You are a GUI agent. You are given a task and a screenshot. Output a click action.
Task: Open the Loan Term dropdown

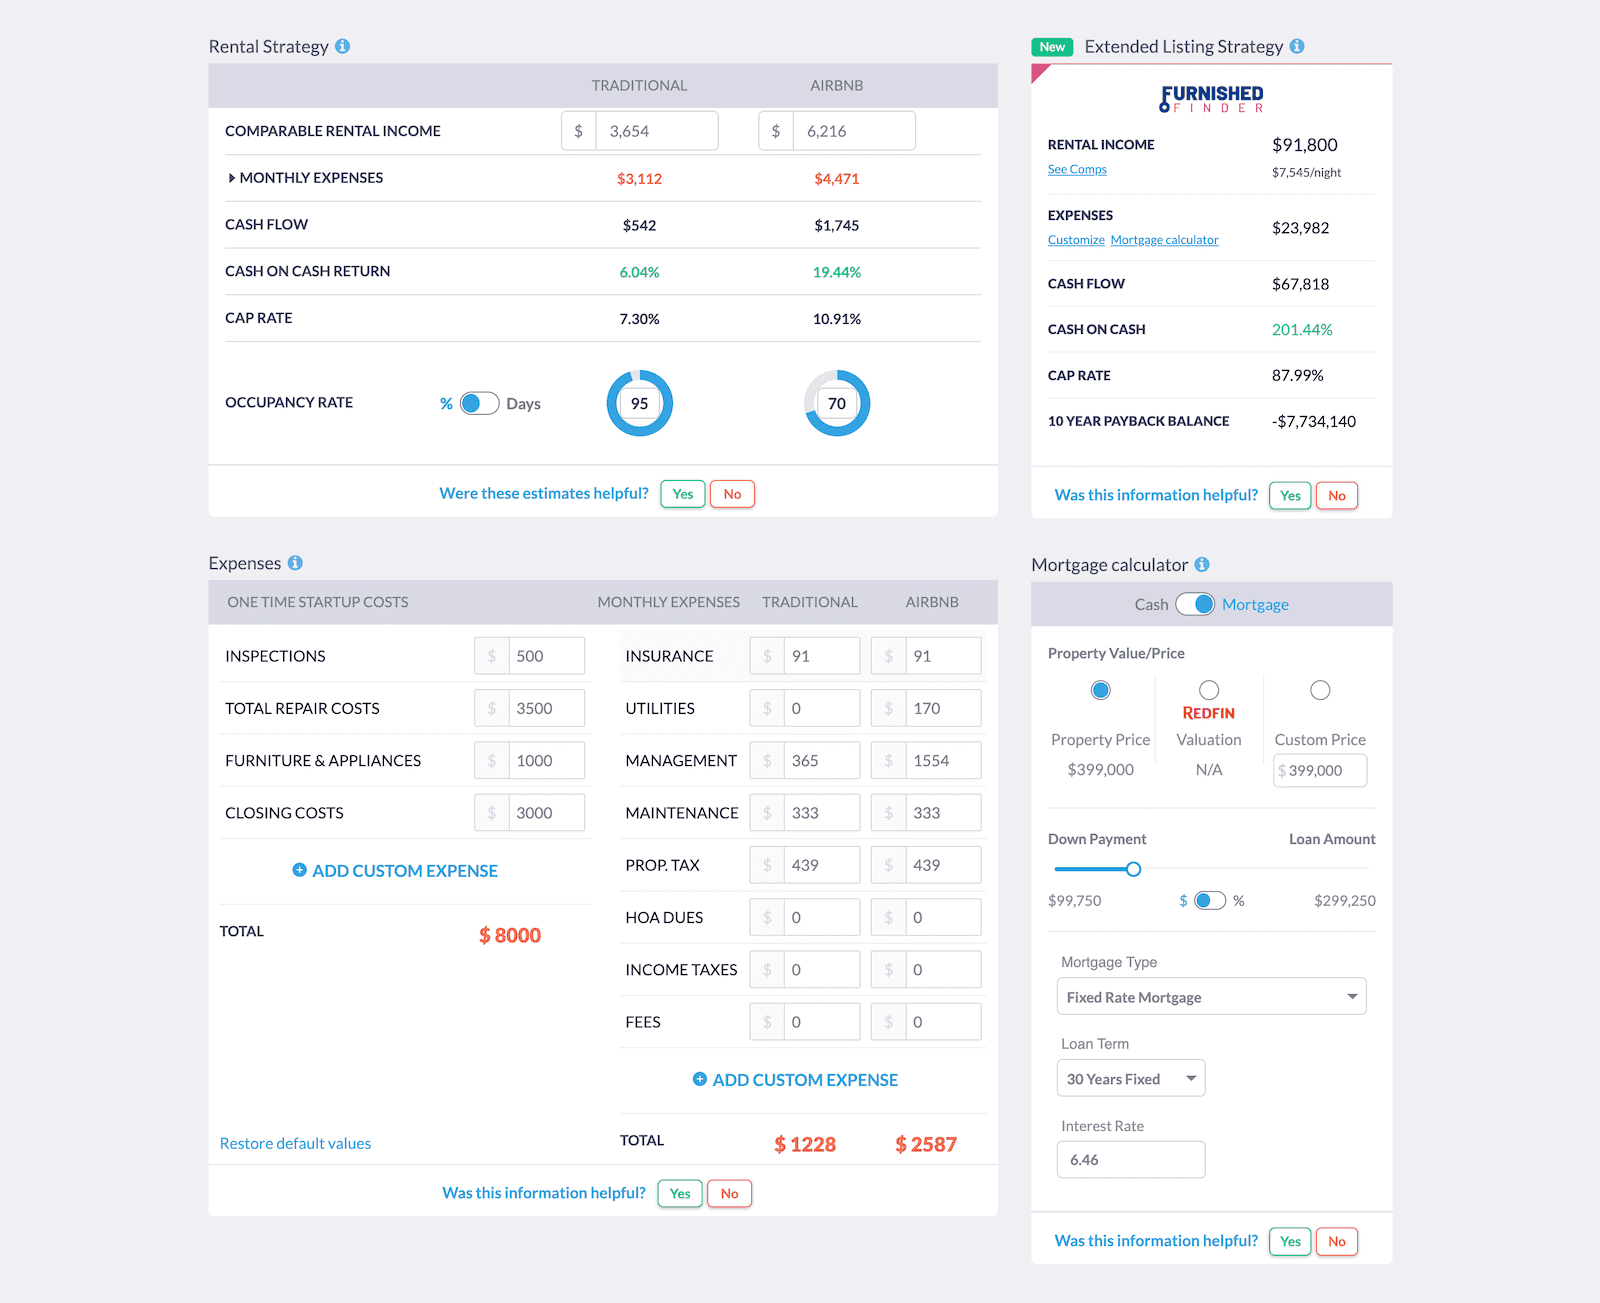[x=1130, y=1079]
